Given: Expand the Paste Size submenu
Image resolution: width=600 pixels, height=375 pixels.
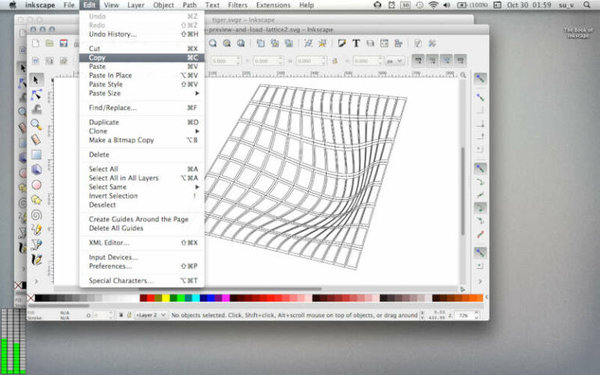Looking at the screenshot, I should 142,93.
